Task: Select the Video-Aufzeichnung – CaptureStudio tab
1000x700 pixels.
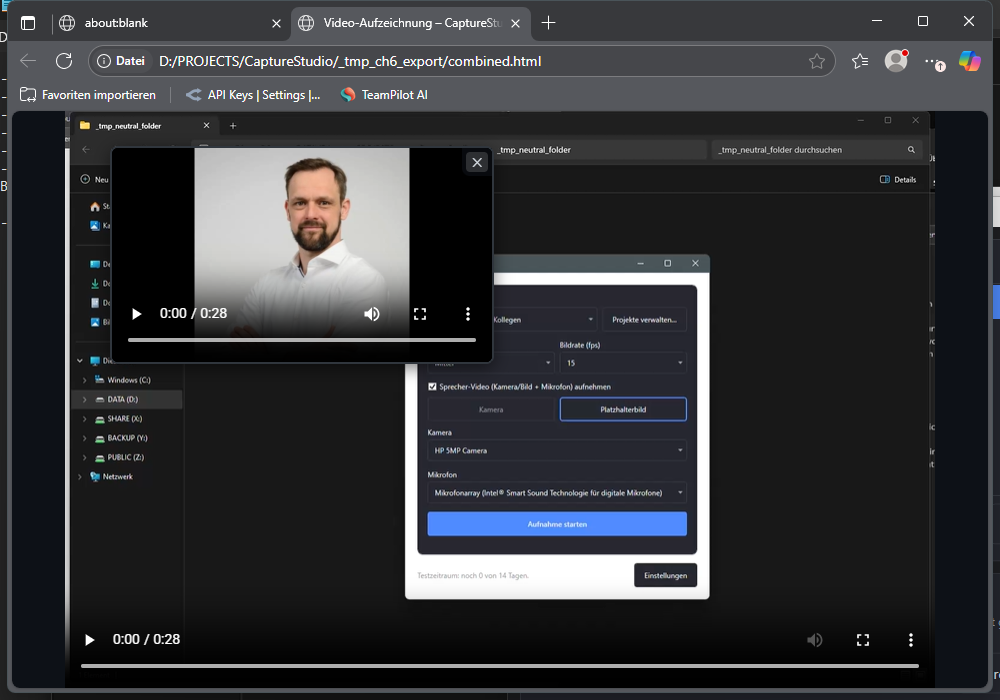Action: tap(410, 23)
